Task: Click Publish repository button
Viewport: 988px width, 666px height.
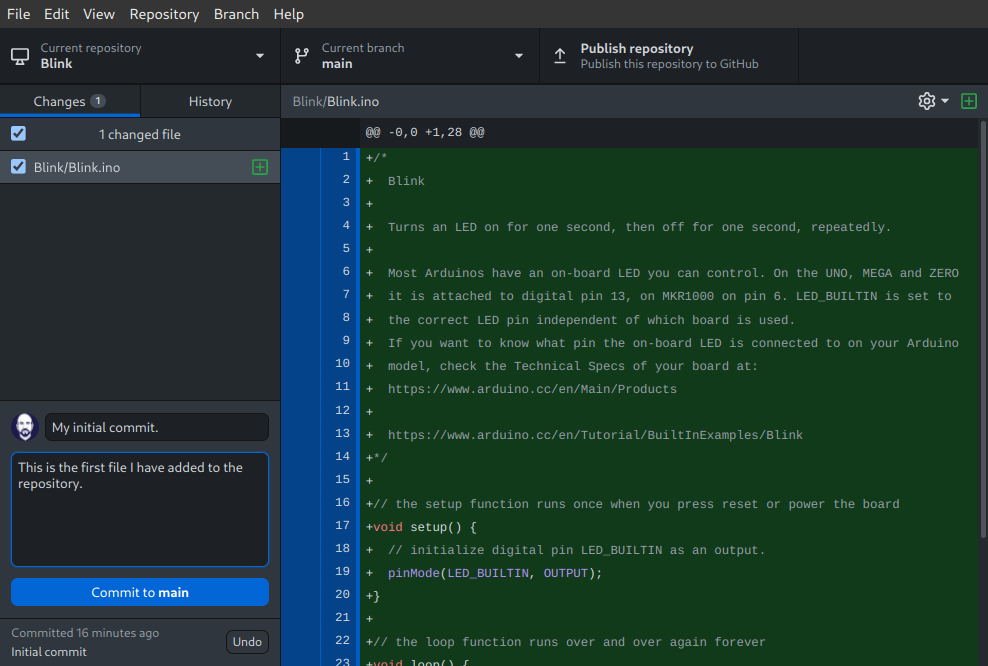Action: [669, 56]
